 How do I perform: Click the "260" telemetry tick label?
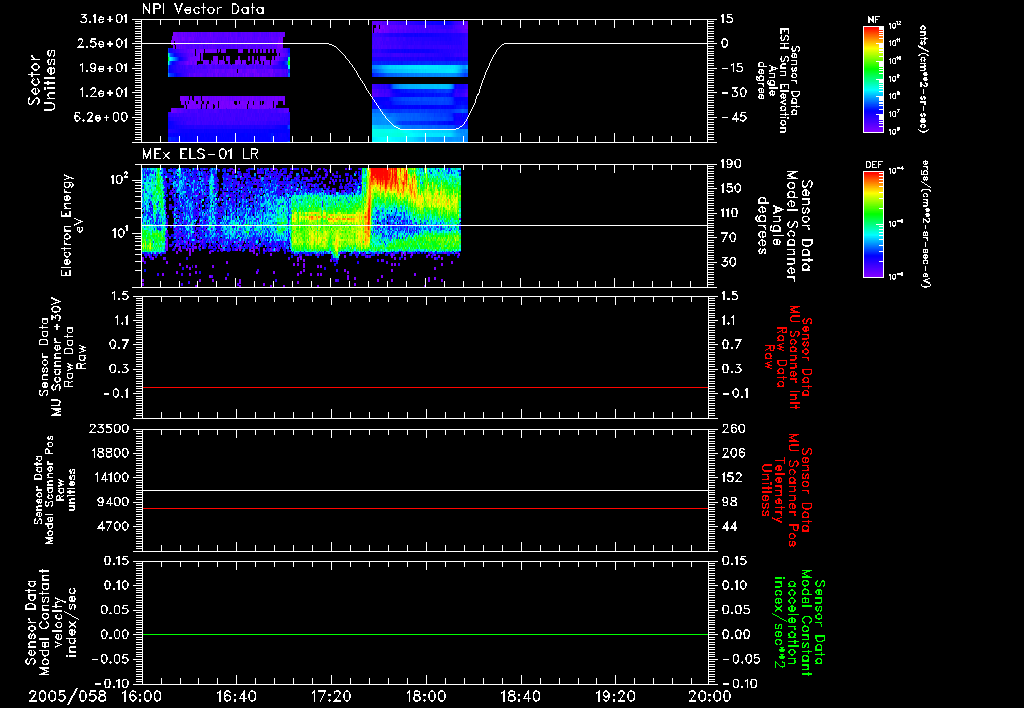(733, 428)
